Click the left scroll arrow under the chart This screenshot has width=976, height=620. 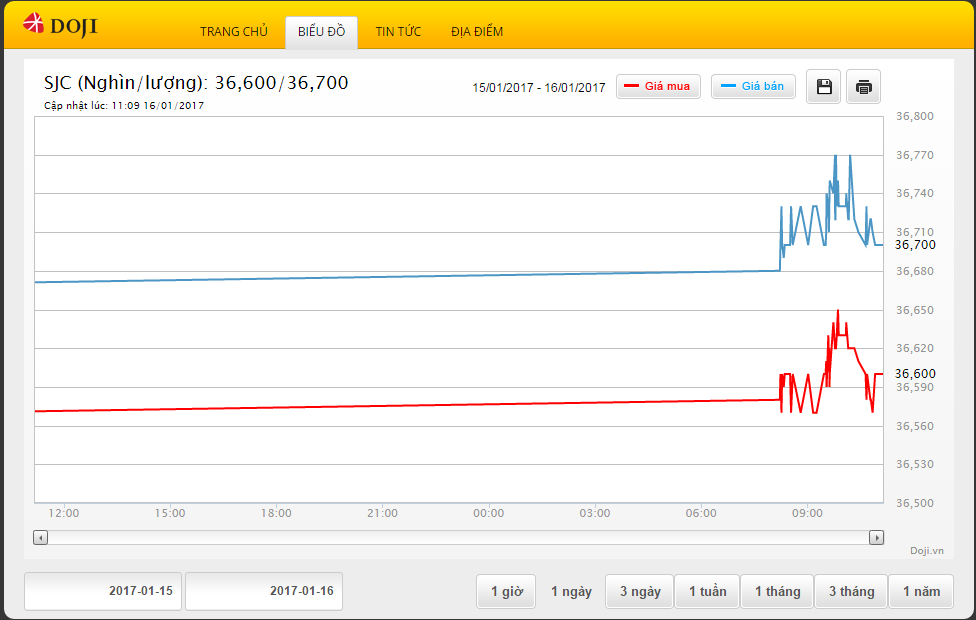click(x=40, y=537)
